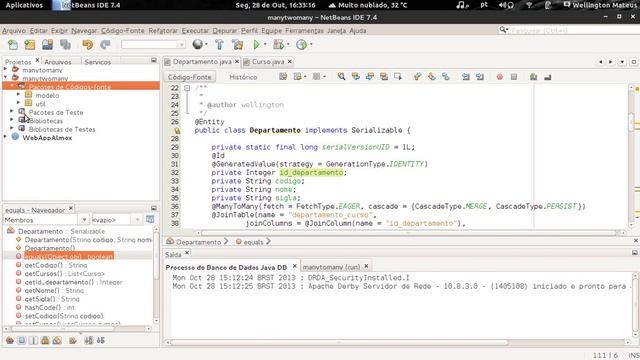
Task: Click the Last Edit icon in editor toolbar
Action: [x=283, y=76]
